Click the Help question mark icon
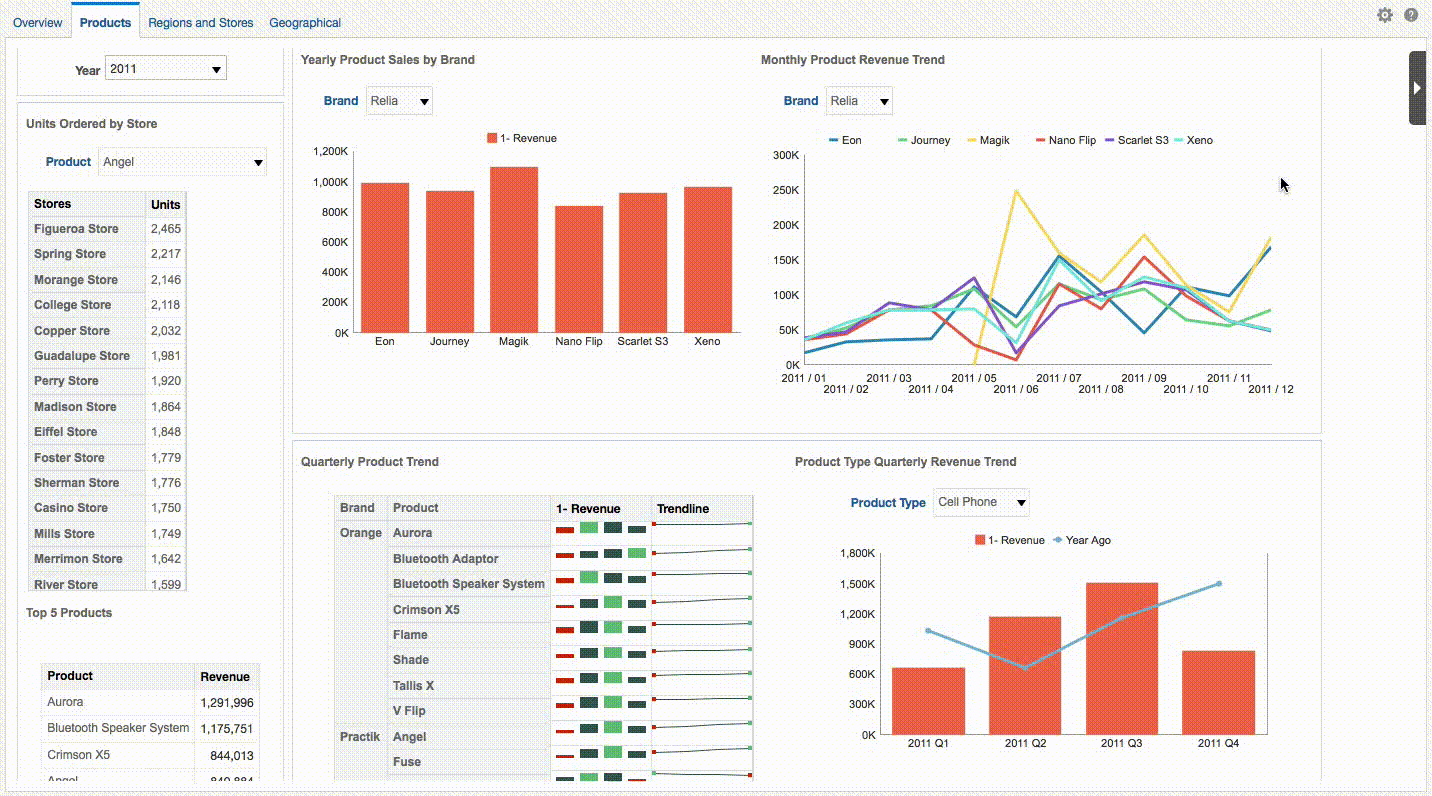Image resolution: width=1432 pixels, height=796 pixels. (1411, 15)
